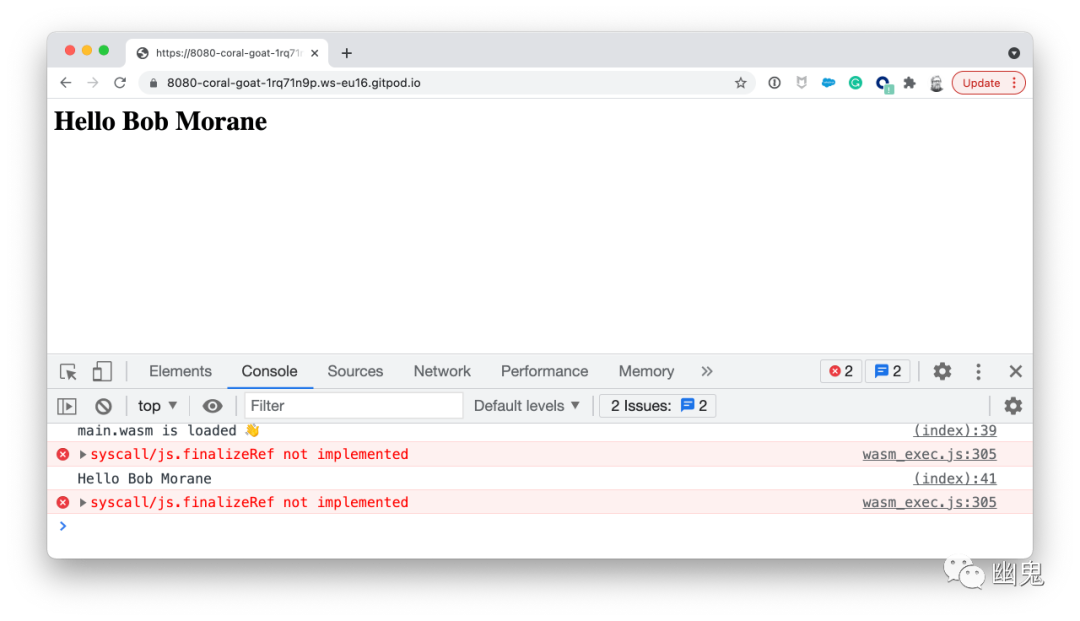Activate the inspect element picker

[68, 372]
